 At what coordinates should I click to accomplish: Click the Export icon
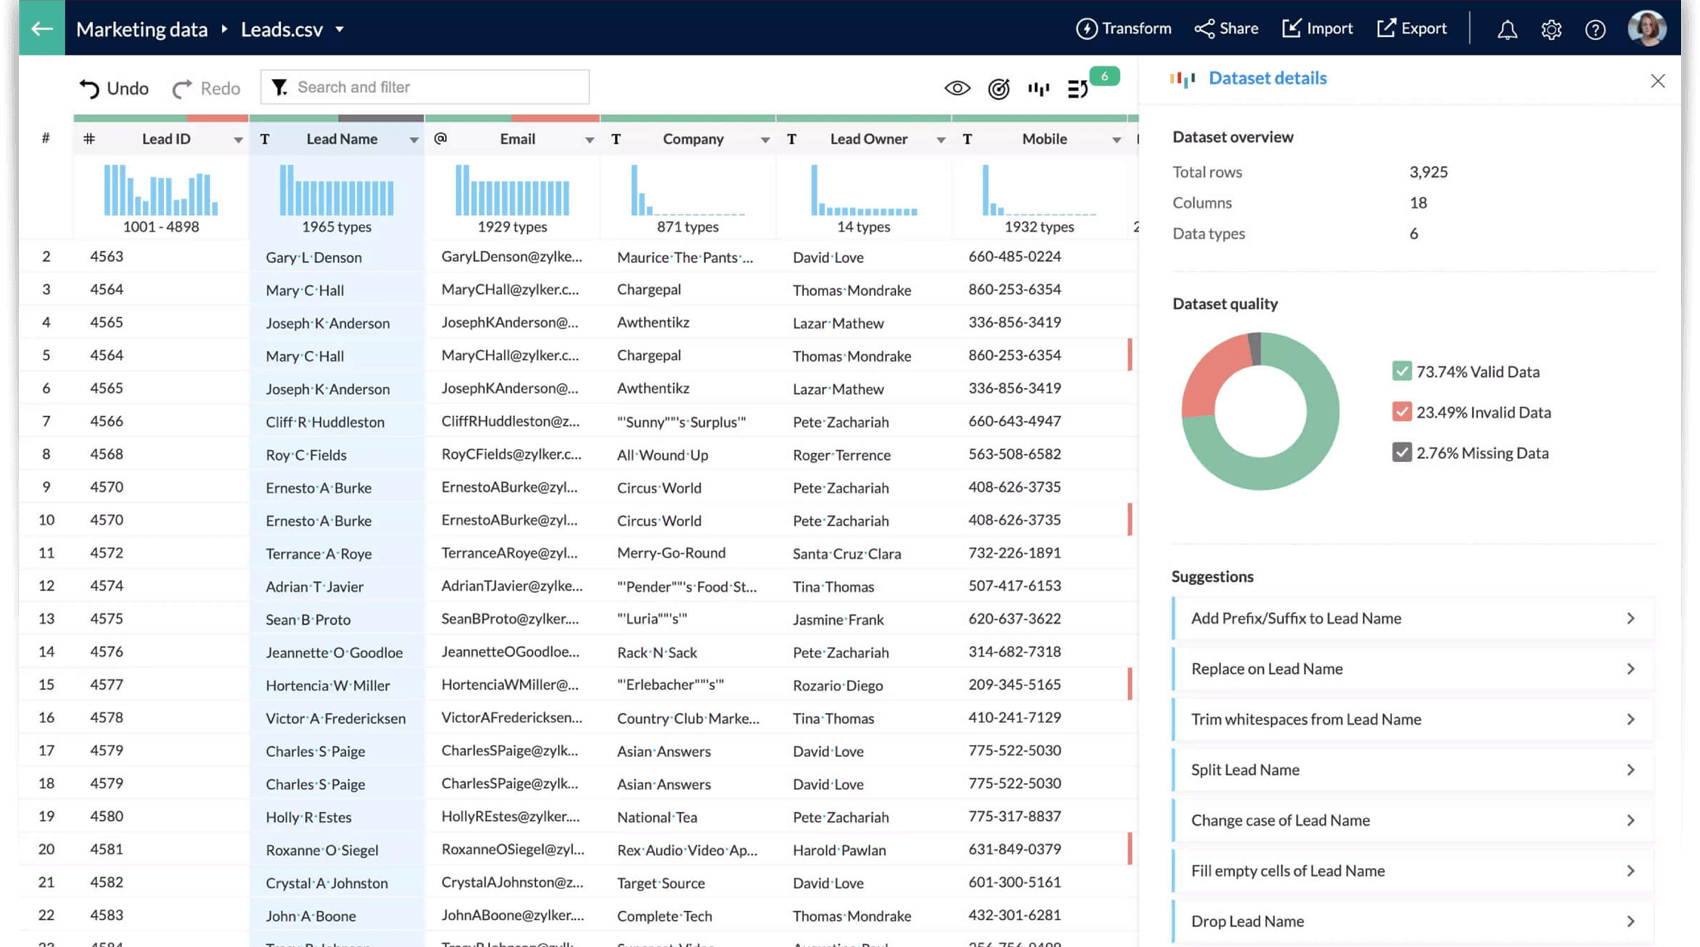1411,28
